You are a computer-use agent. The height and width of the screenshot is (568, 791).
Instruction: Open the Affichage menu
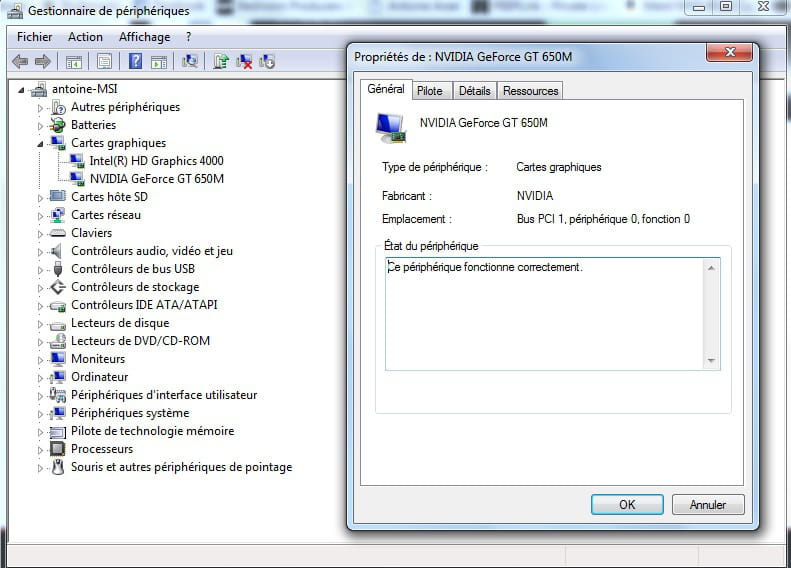click(x=144, y=37)
